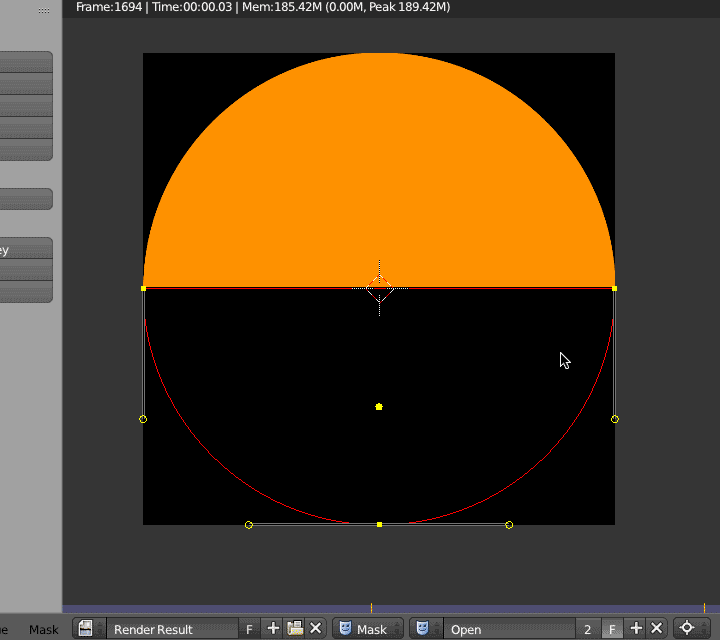Click bottom-right handle circle of mask curve

click(509, 525)
